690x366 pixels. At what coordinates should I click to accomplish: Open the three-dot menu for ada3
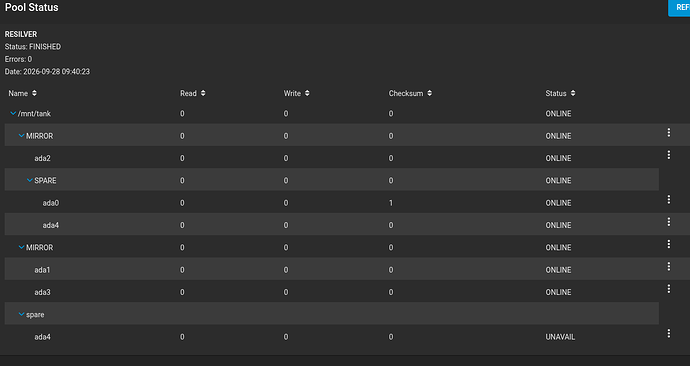click(668, 289)
